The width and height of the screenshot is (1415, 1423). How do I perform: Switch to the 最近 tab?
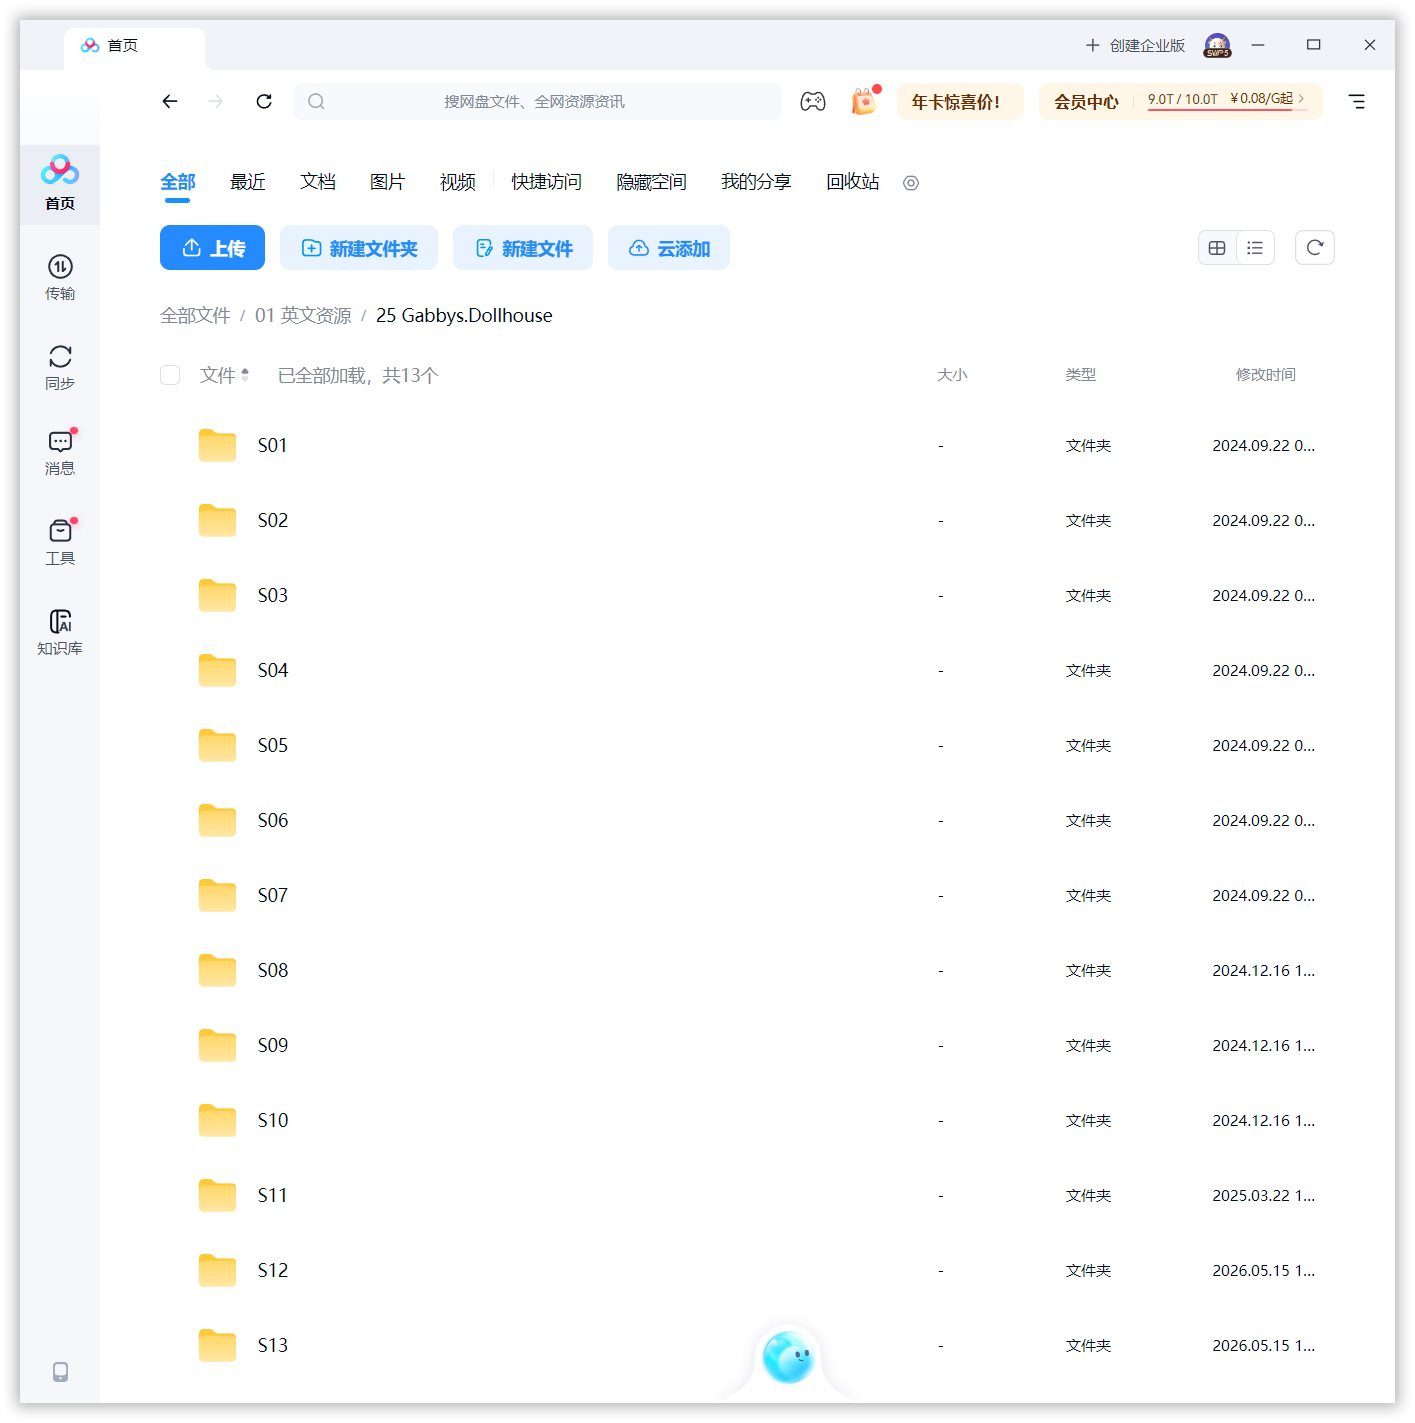(x=248, y=182)
